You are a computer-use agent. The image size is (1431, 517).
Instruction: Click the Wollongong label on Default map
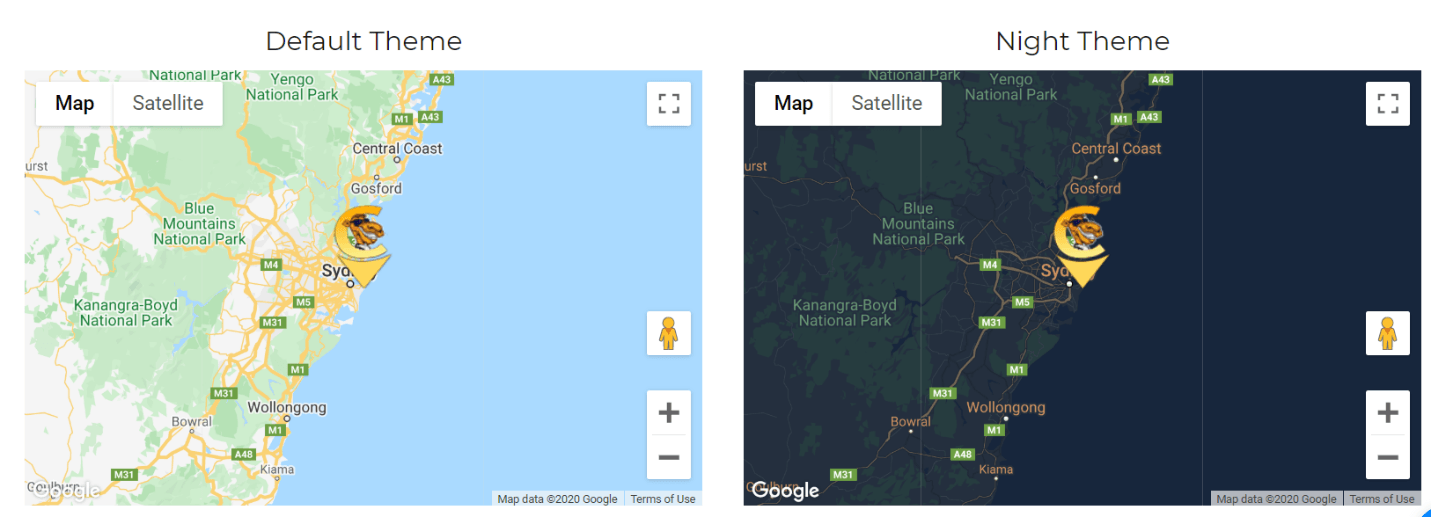[287, 408]
